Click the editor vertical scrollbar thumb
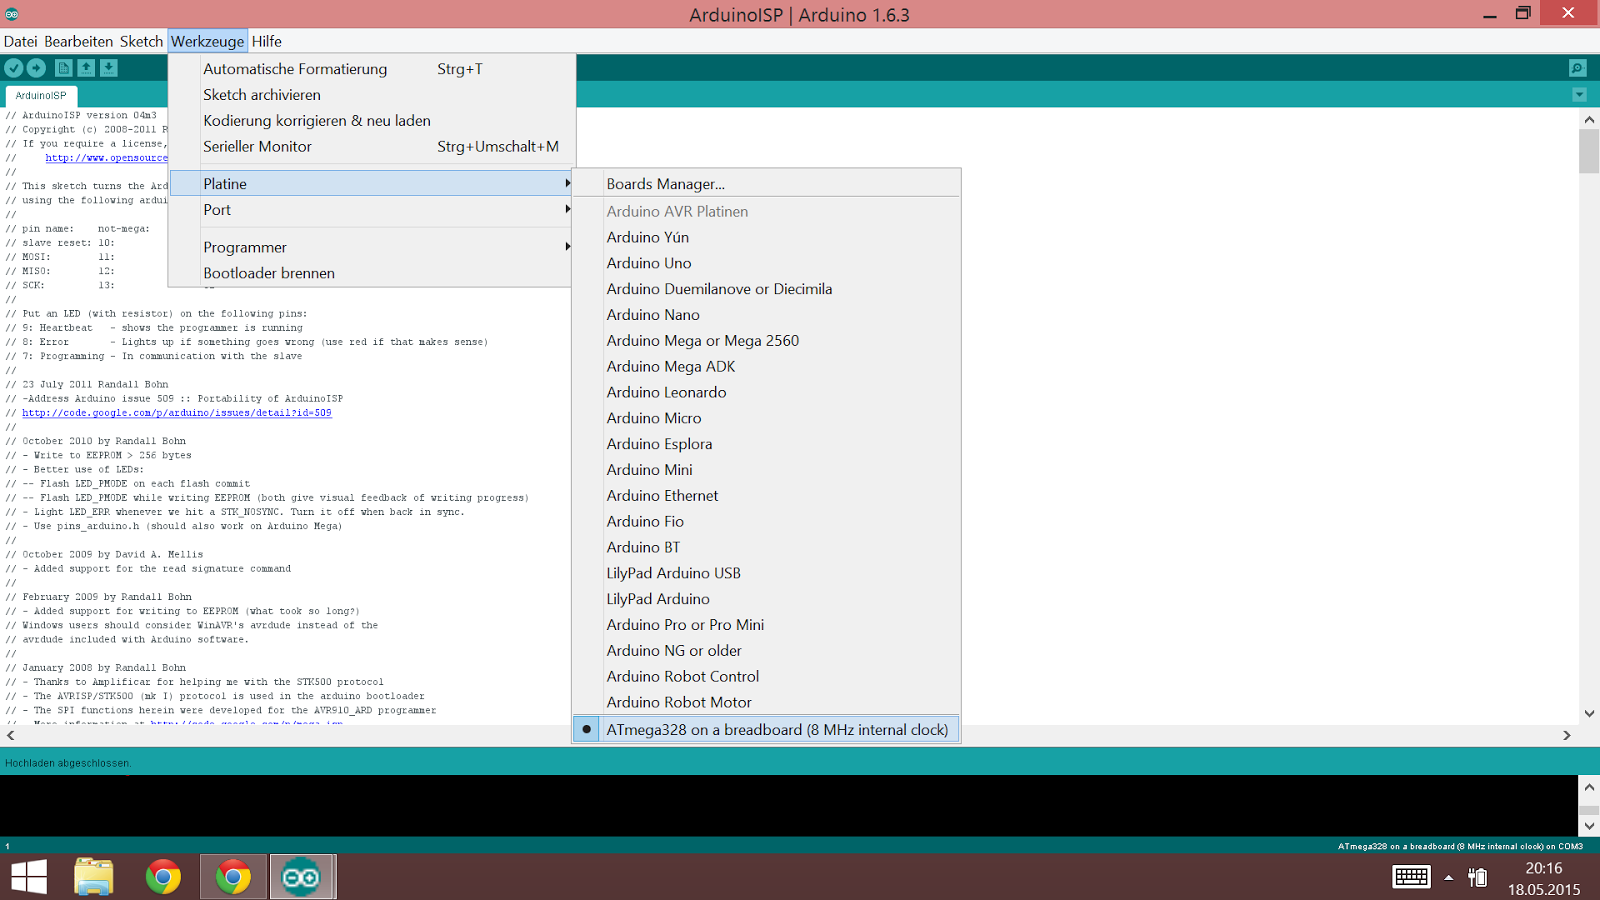The height and width of the screenshot is (900, 1600). (1589, 152)
